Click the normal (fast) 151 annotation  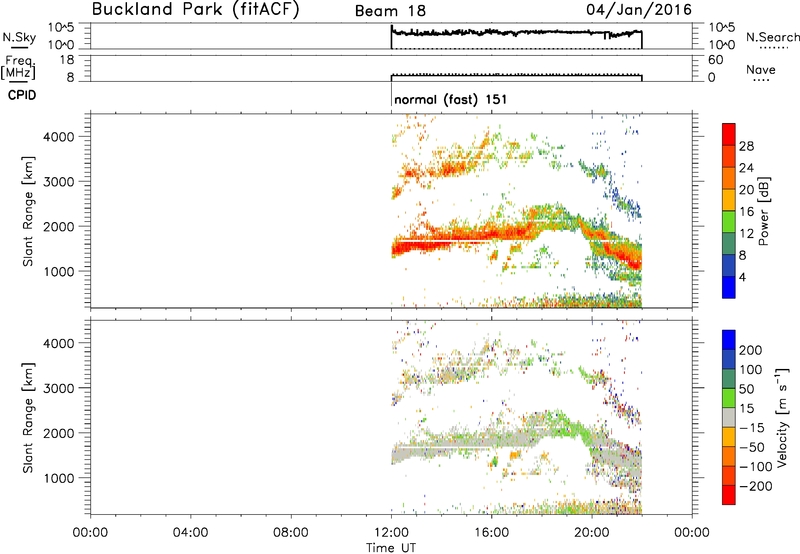click(451, 99)
